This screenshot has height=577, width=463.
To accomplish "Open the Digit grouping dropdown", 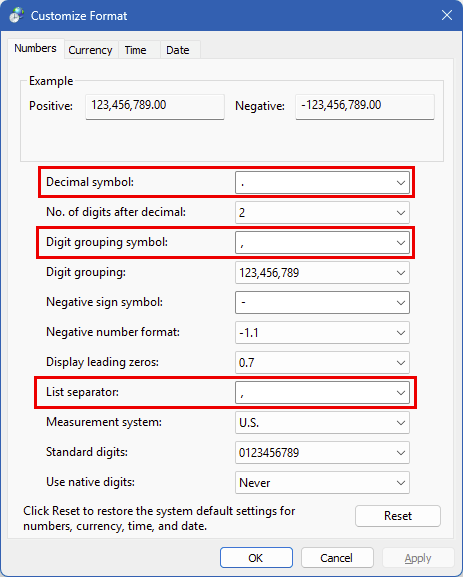I will (322, 273).
